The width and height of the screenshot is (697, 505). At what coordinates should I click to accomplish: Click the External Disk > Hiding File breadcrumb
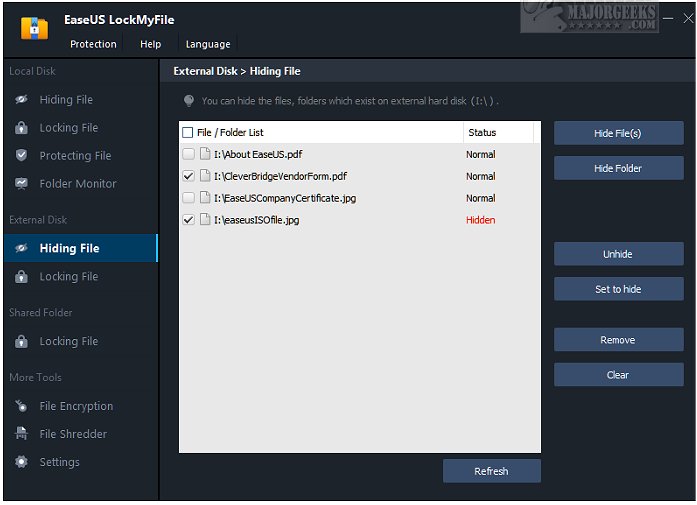tap(237, 71)
